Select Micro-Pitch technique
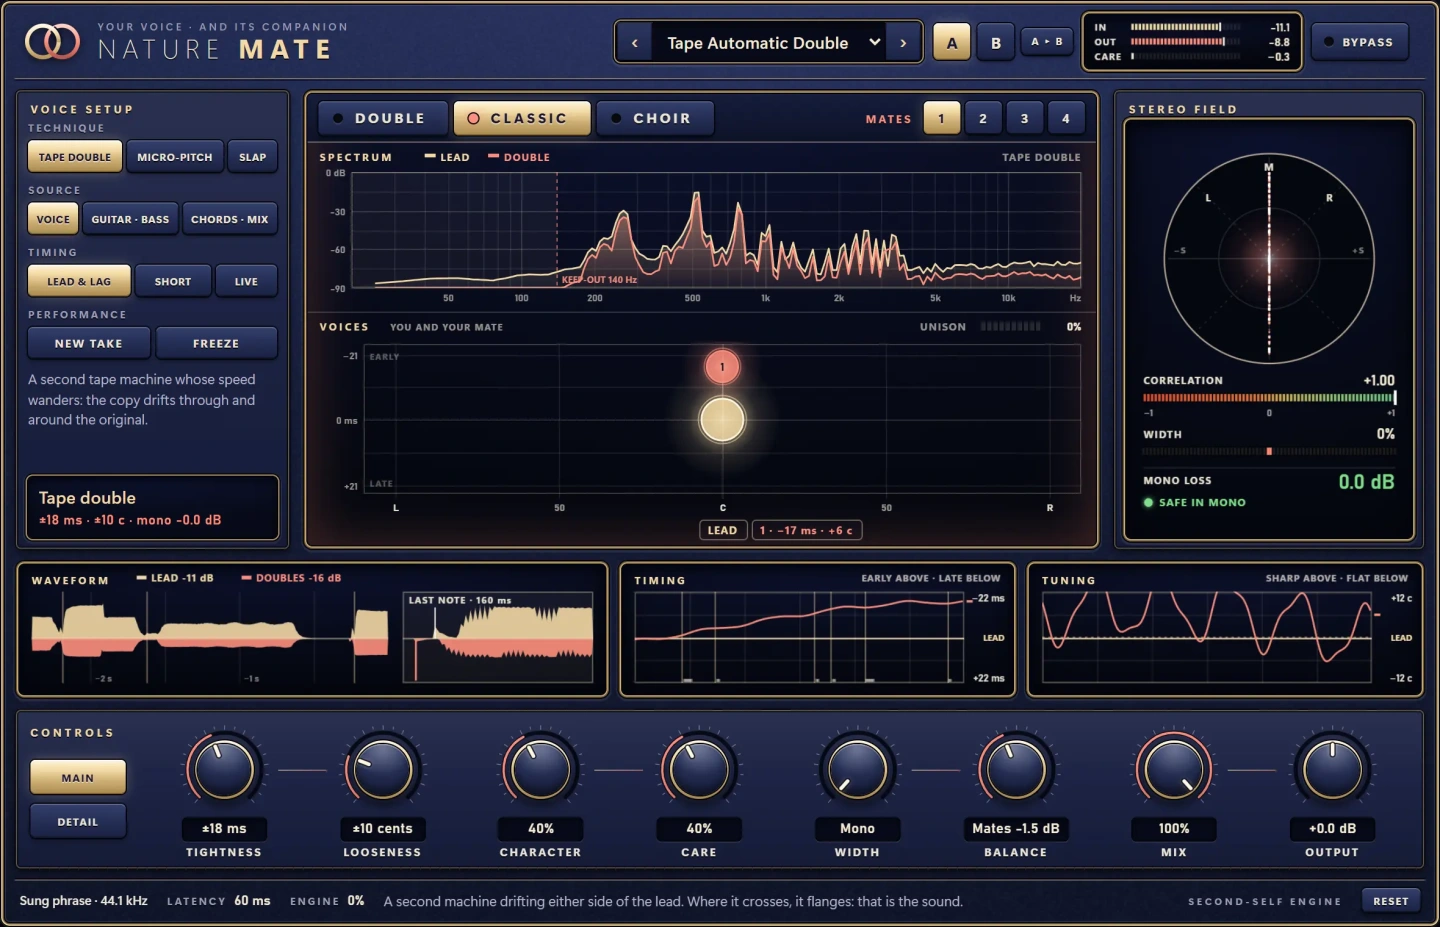 tap(175, 157)
